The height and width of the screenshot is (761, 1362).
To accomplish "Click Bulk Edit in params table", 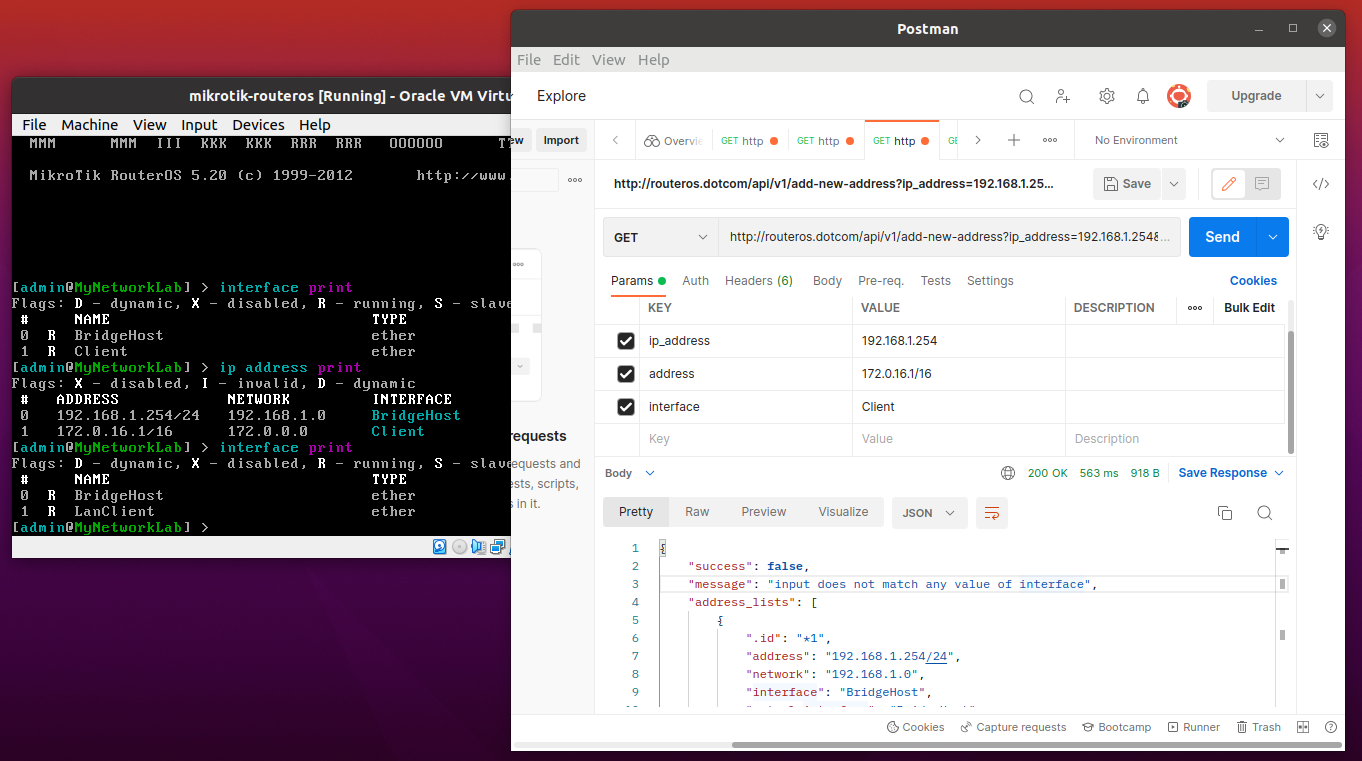I will click(1250, 308).
